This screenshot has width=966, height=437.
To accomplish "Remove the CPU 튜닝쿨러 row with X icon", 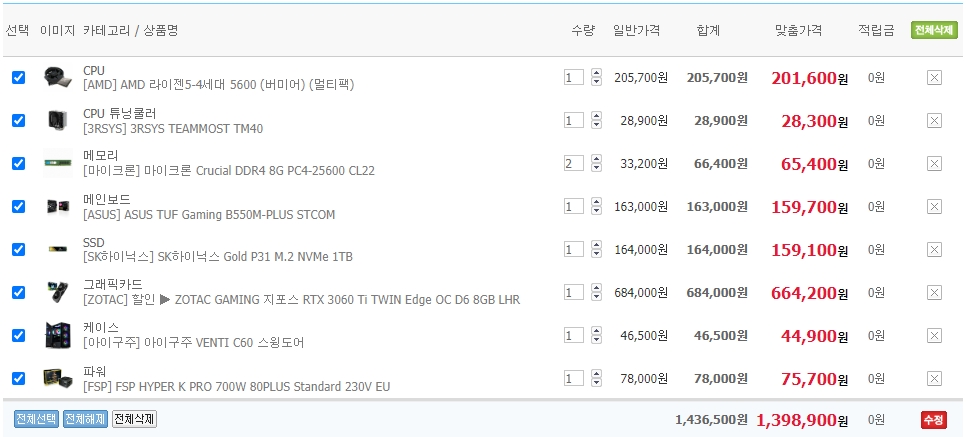I will point(934,121).
